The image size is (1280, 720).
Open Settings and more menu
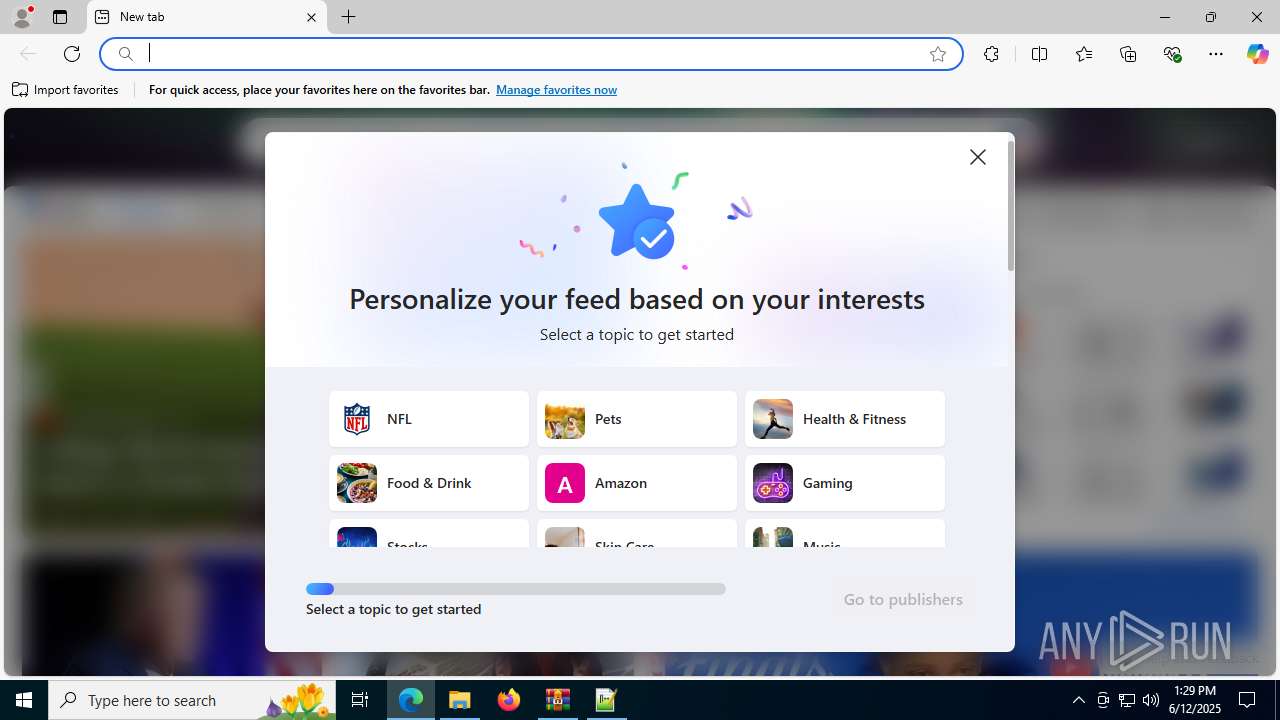click(1216, 54)
